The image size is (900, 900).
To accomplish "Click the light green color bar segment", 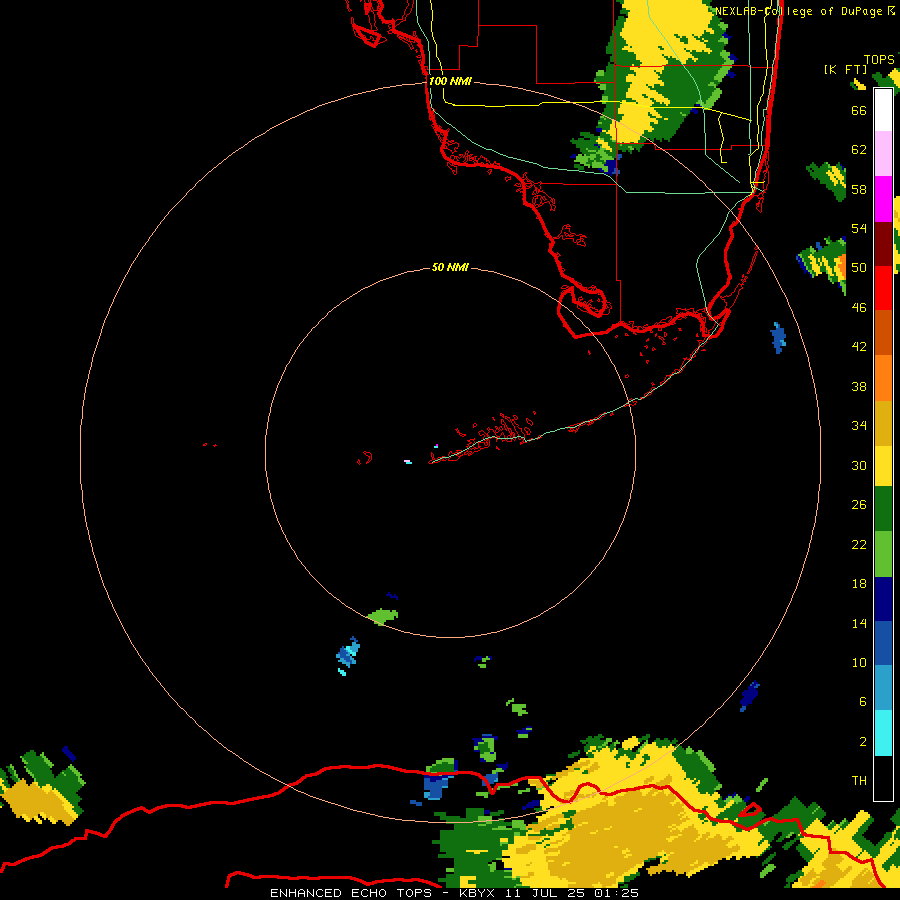I will 883,554.
